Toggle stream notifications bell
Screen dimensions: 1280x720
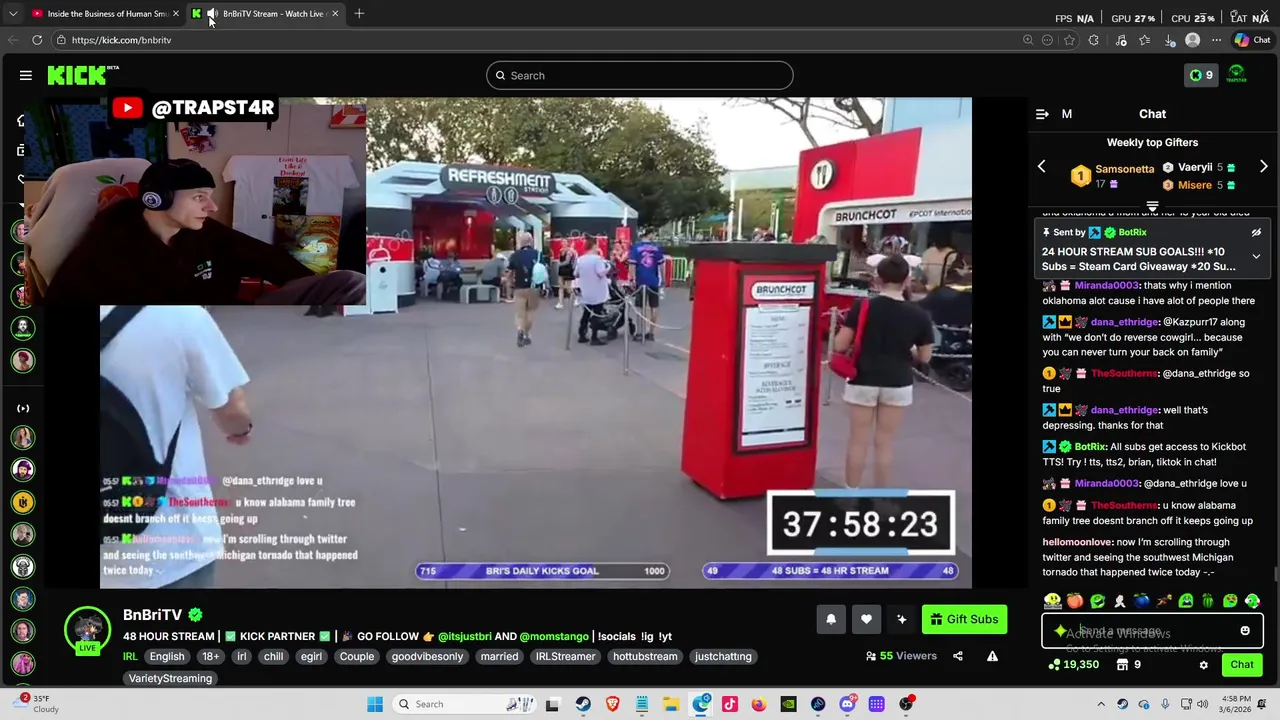(830, 619)
